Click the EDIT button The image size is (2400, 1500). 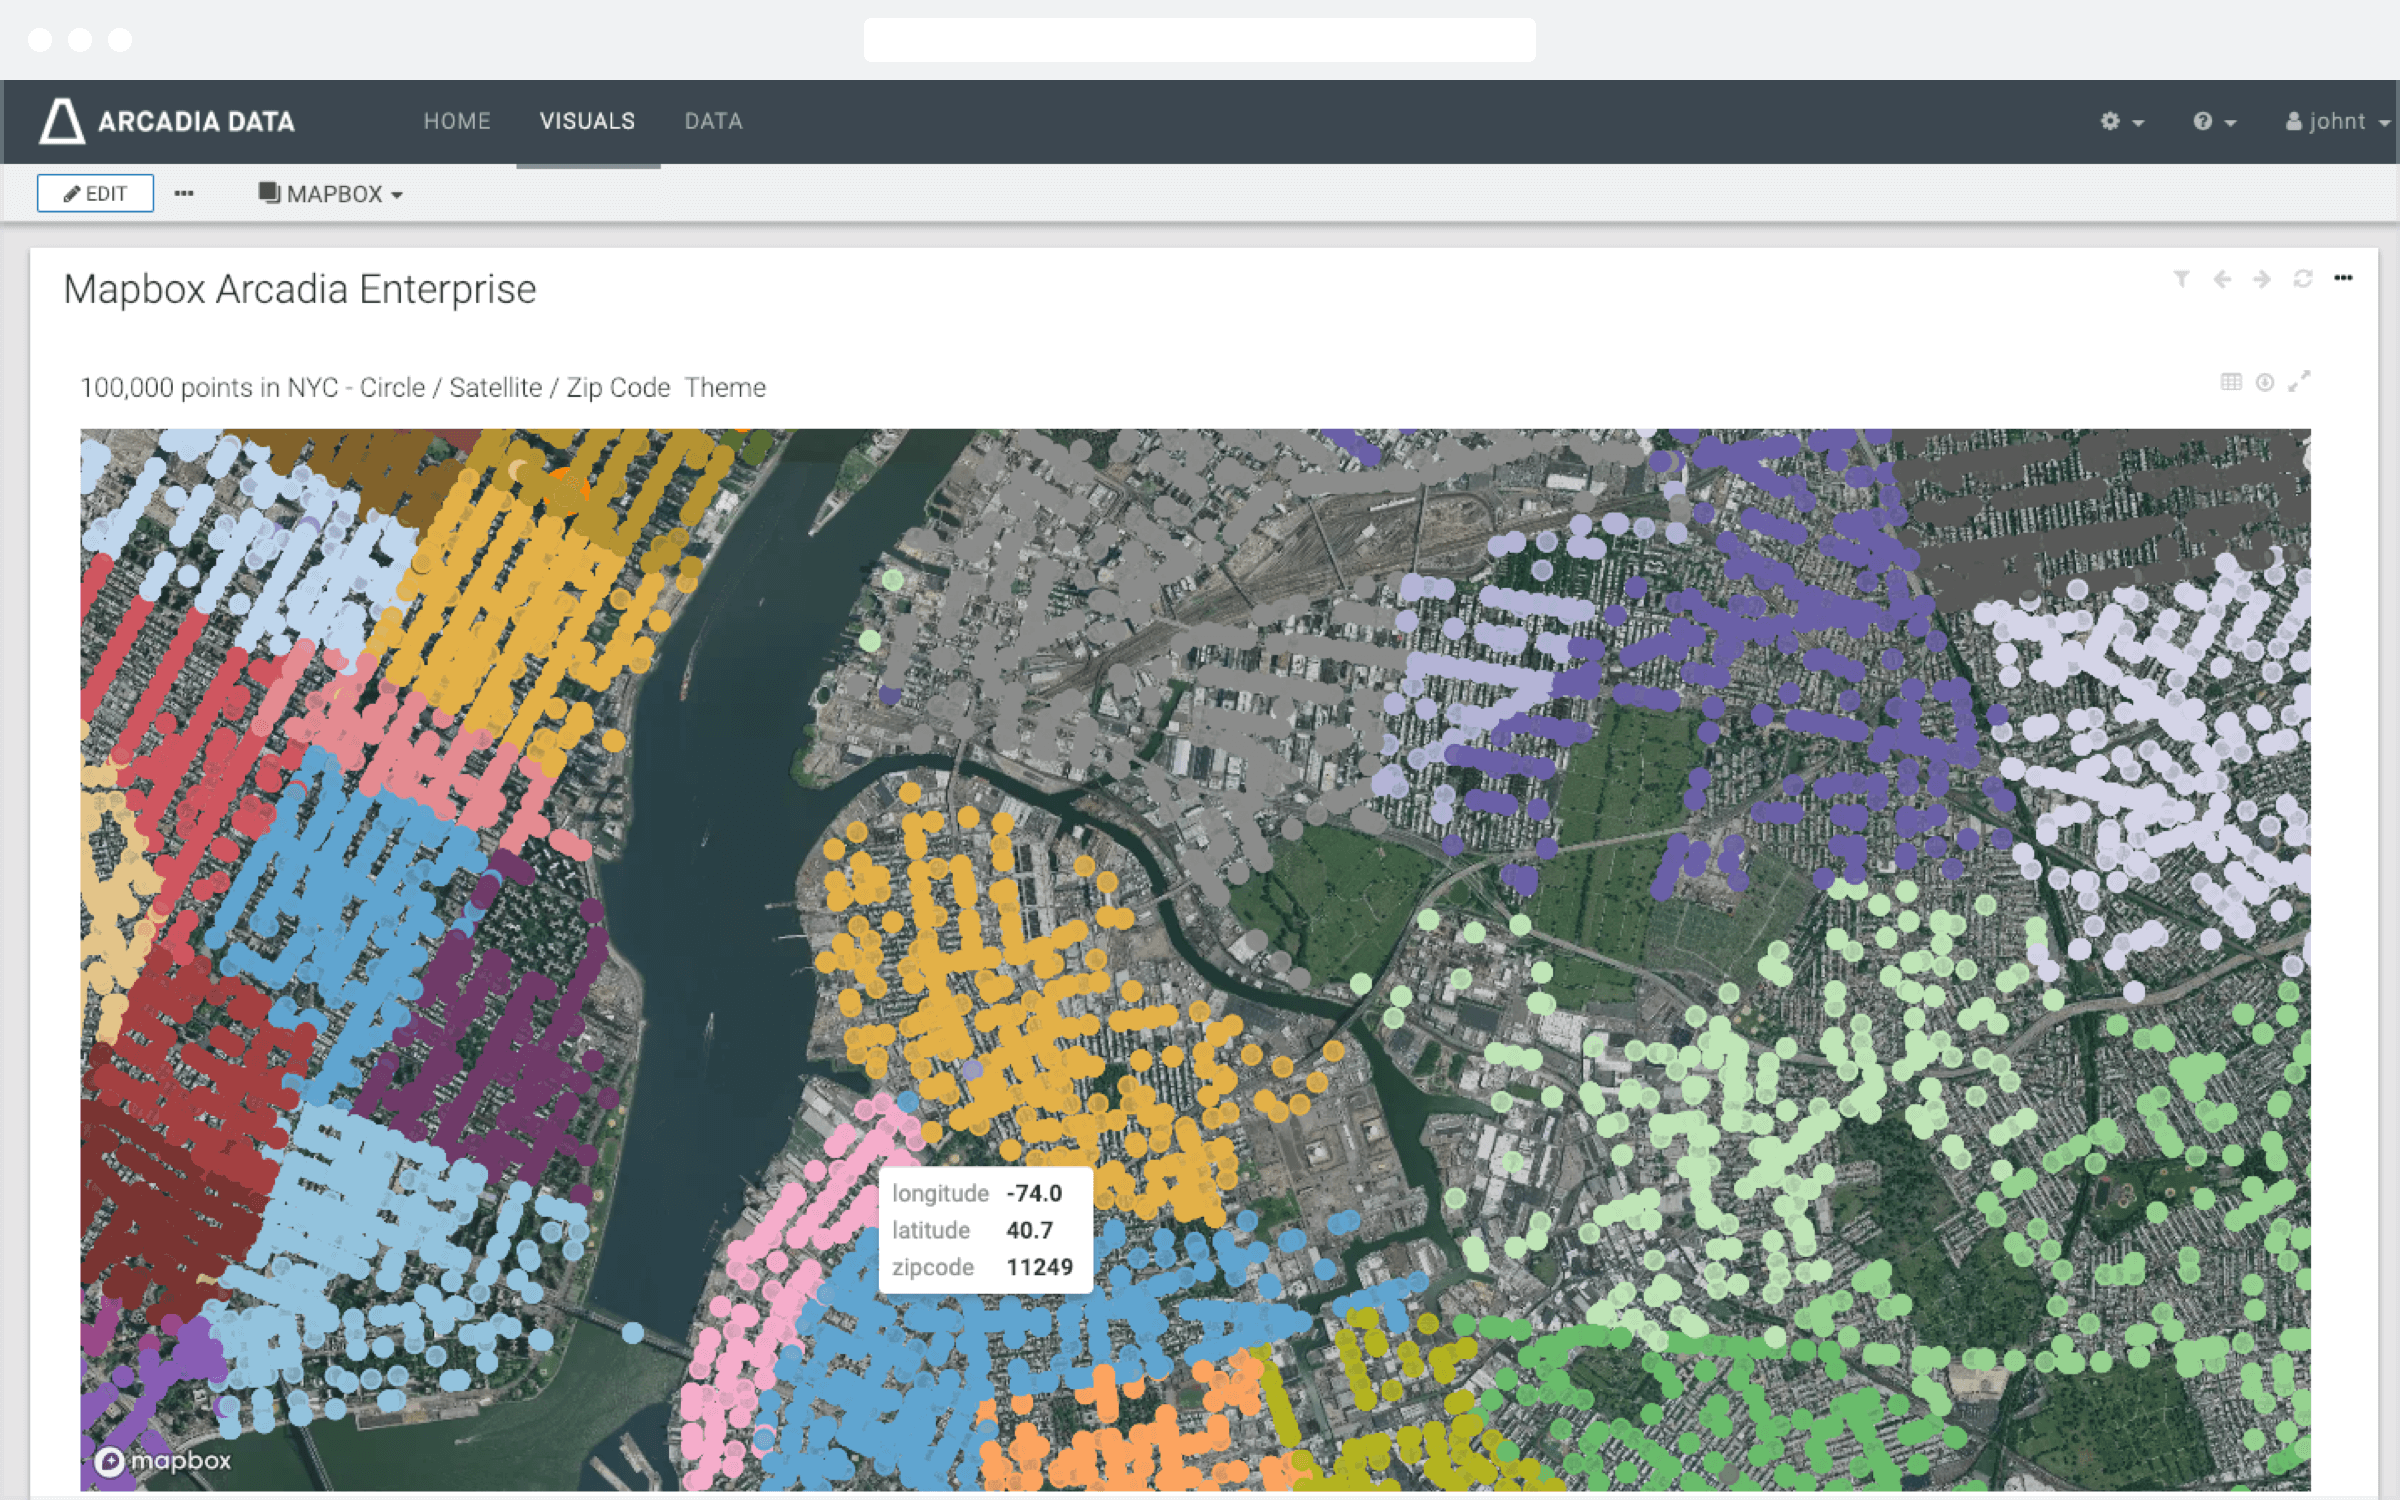coord(95,193)
